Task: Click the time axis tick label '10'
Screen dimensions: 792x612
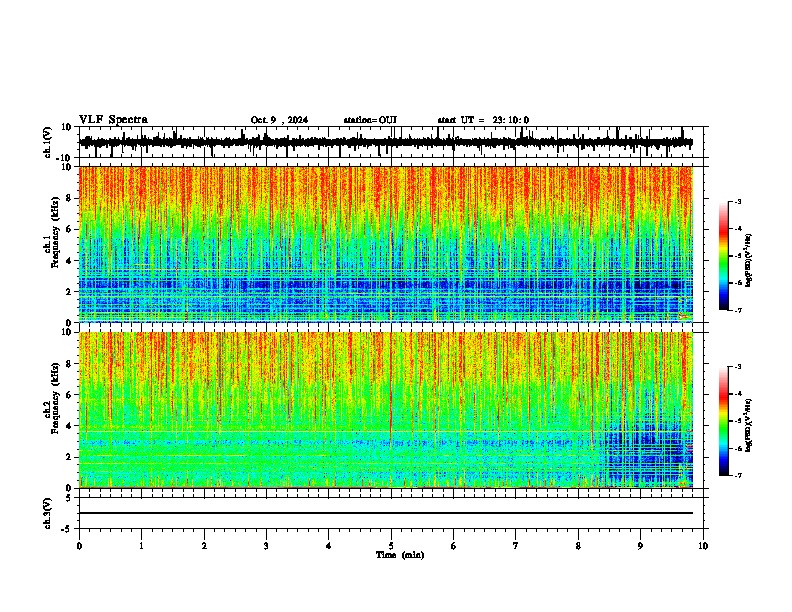Action: (x=703, y=546)
